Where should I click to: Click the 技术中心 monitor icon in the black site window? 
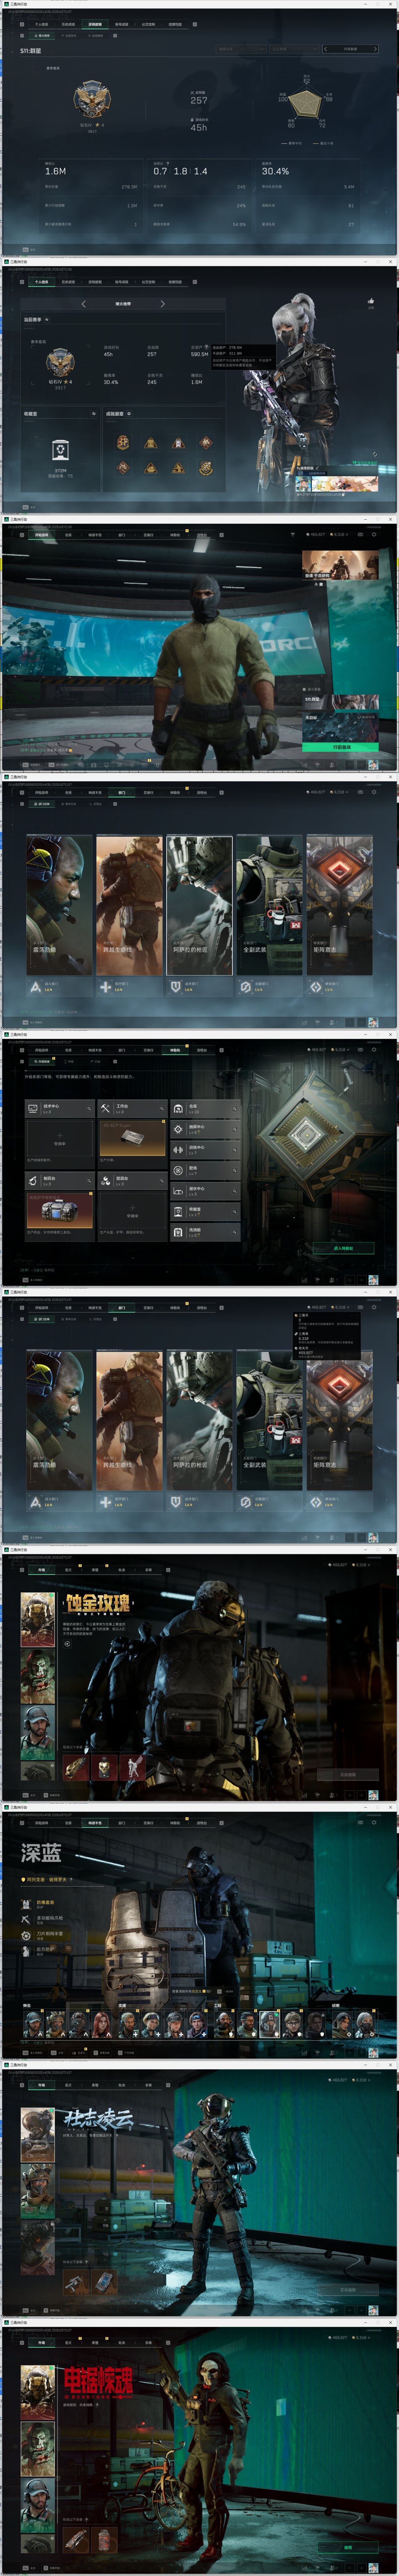33,1108
